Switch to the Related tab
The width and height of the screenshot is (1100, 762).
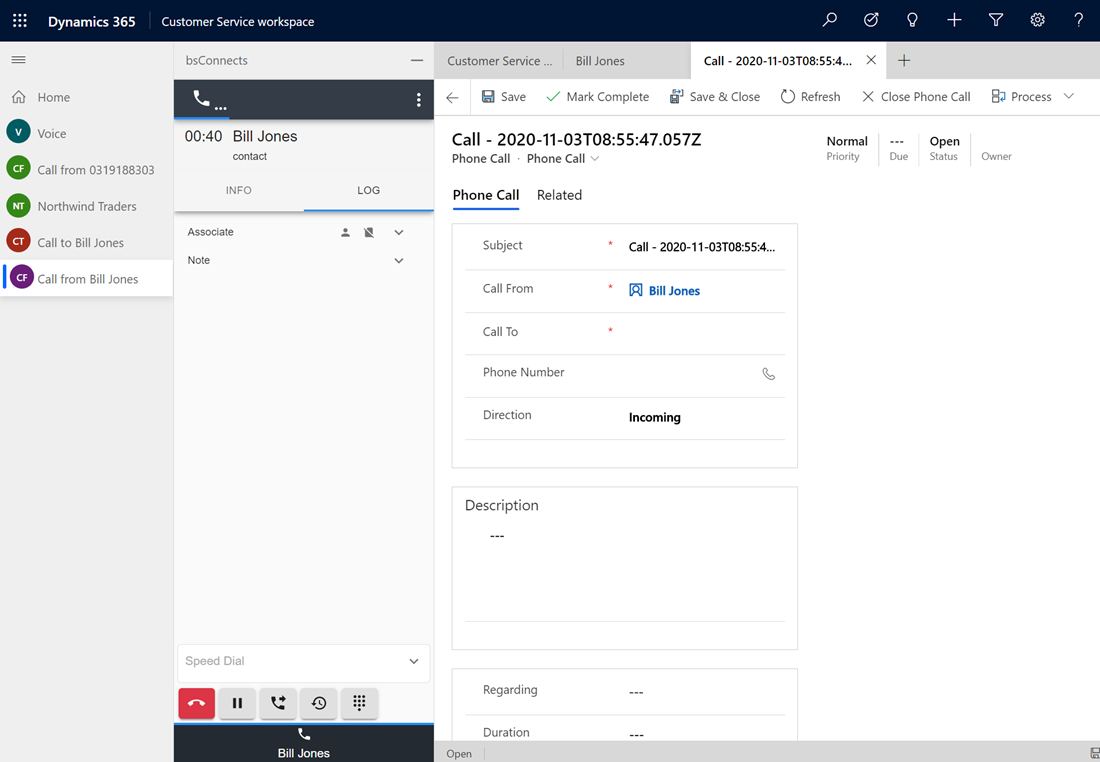pos(559,195)
